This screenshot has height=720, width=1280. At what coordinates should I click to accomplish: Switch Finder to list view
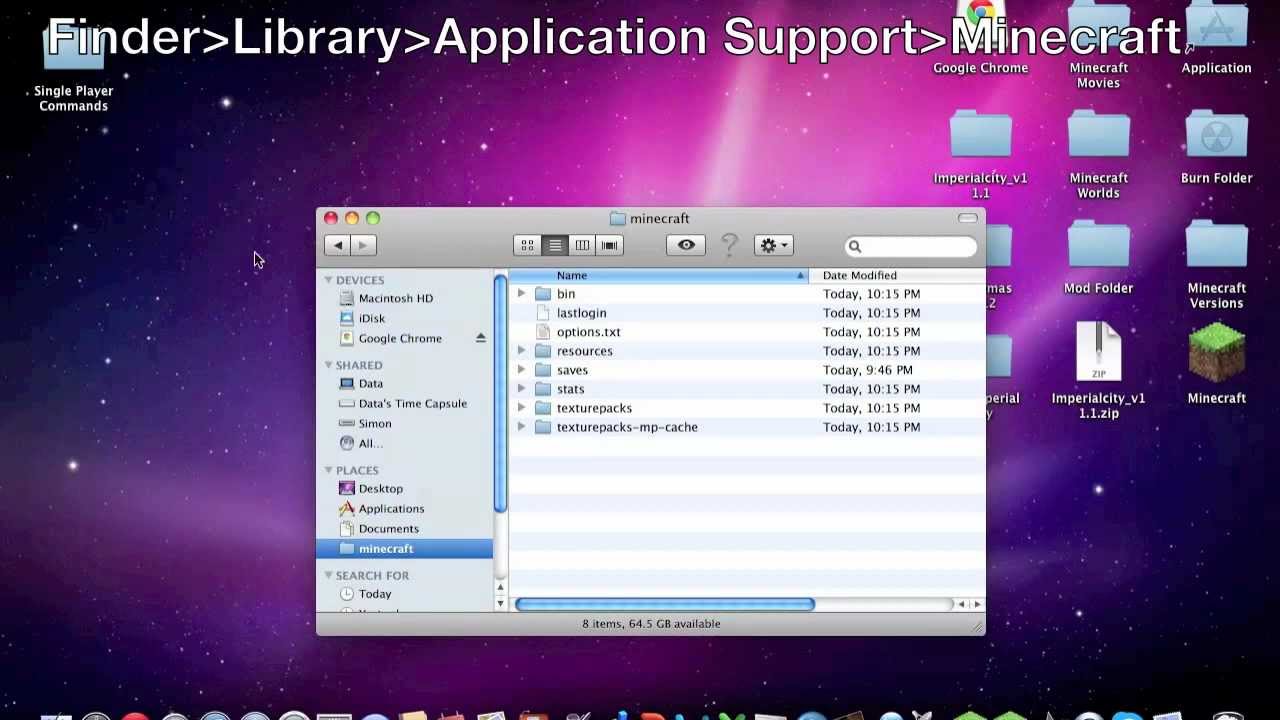tap(555, 245)
